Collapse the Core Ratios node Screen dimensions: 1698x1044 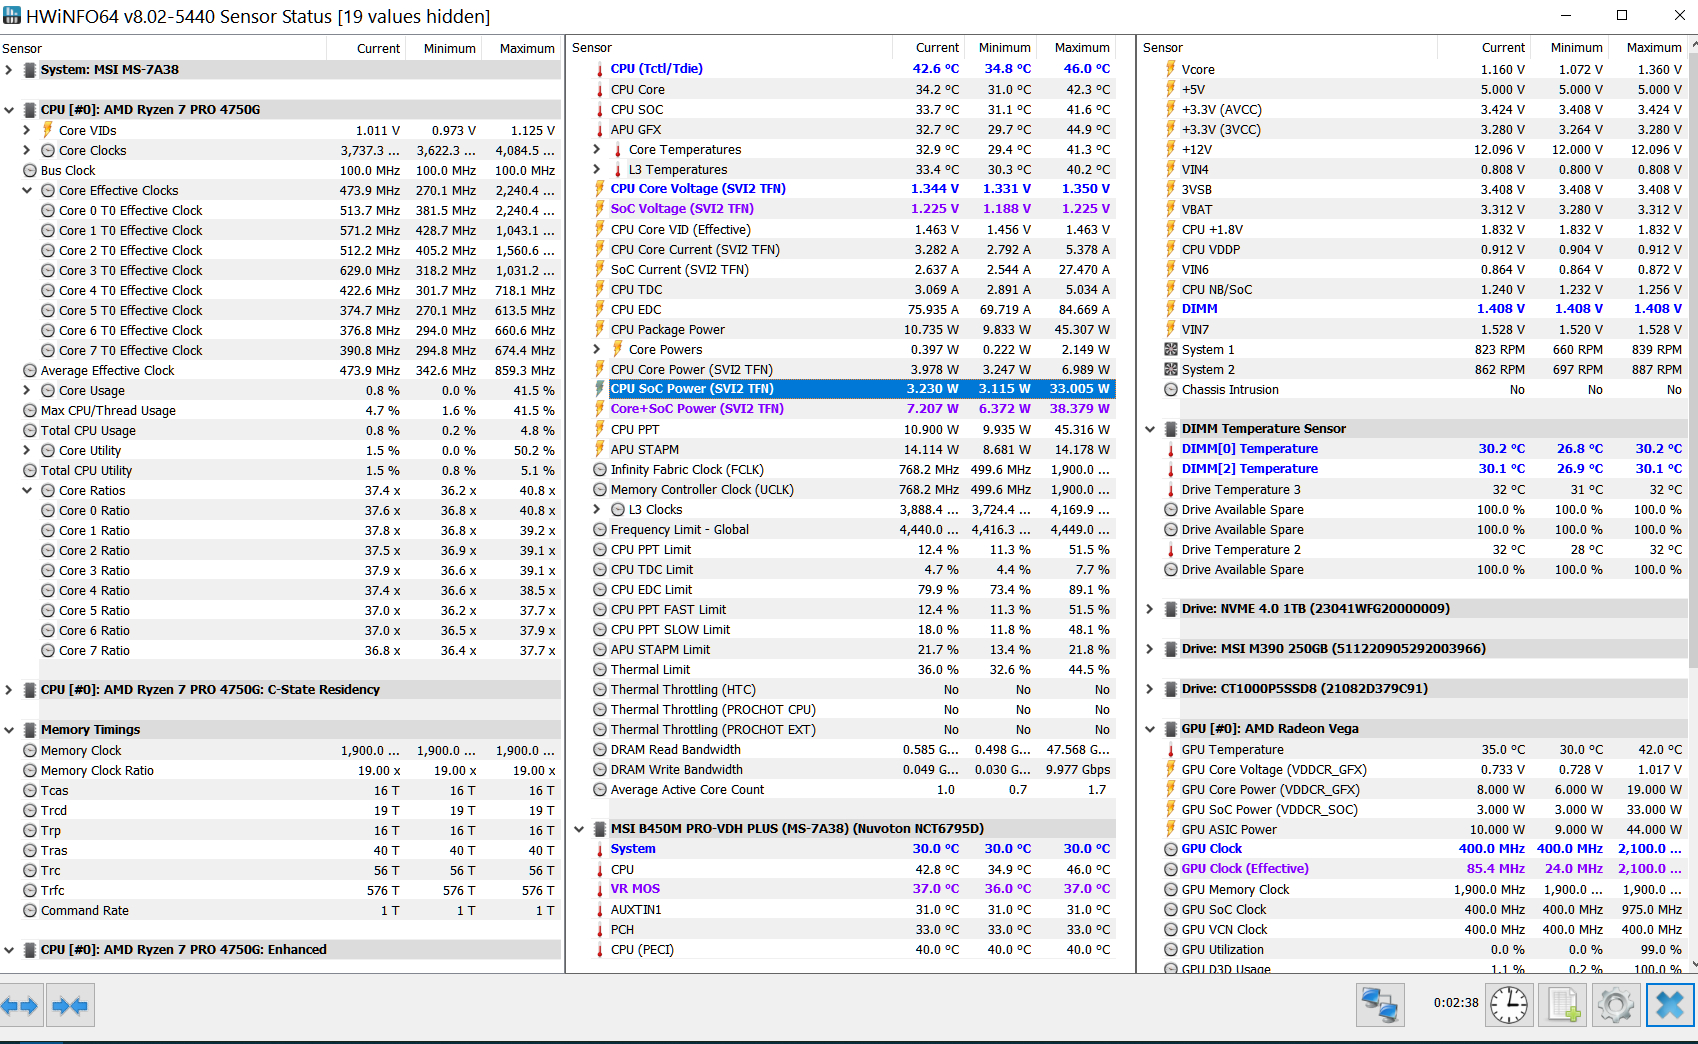27,490
